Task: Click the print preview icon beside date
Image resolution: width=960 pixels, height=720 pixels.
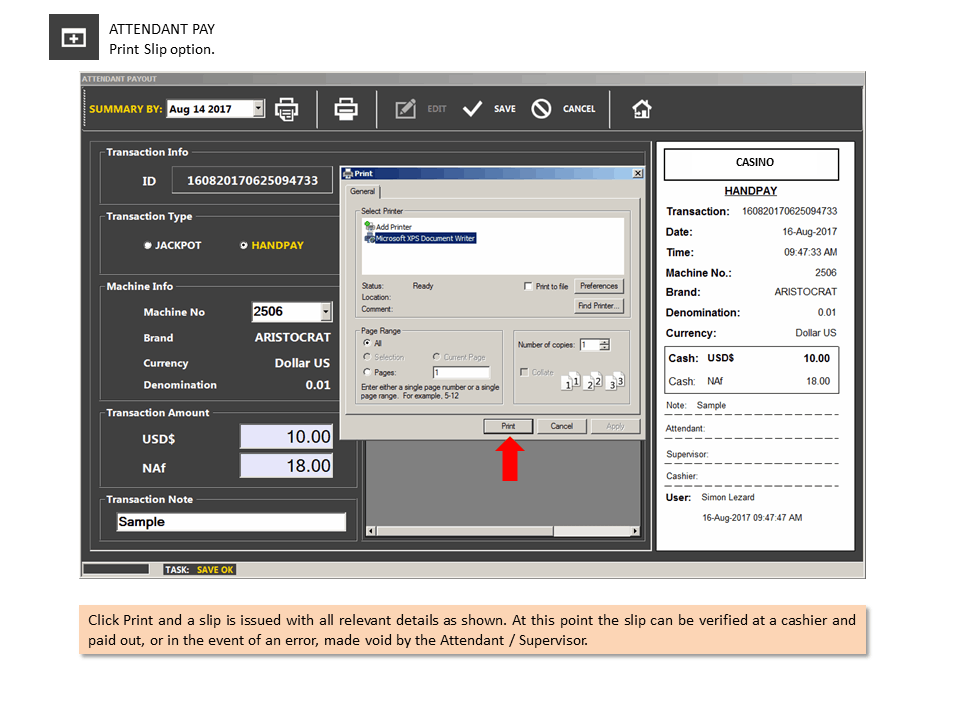Action: [x=286, y=110]
